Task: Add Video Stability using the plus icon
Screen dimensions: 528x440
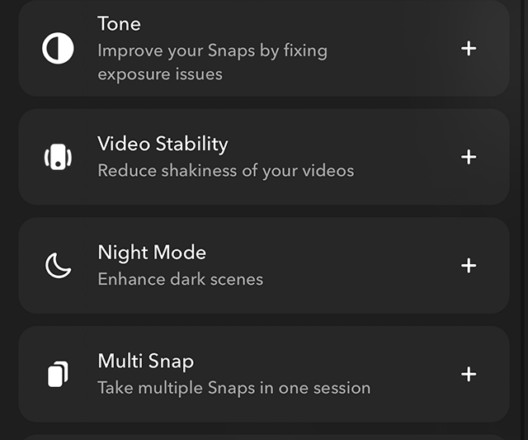Action: pos(468,157)
